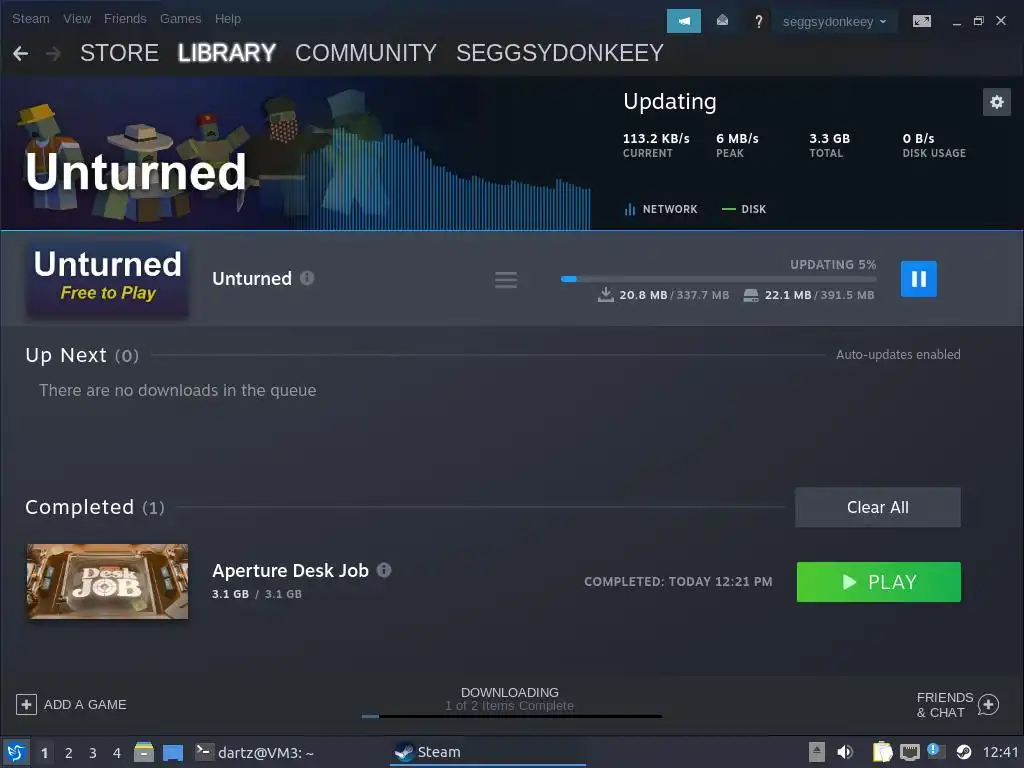
Task: Play Aperture Desk Job
Action: coord(878,582)
